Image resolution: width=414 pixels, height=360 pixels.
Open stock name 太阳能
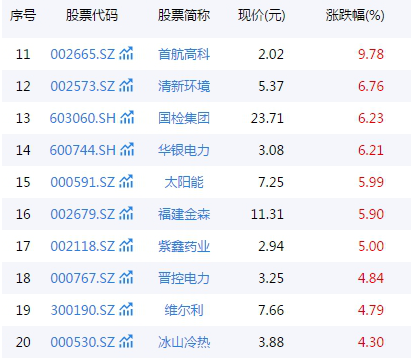coord(184,182)
